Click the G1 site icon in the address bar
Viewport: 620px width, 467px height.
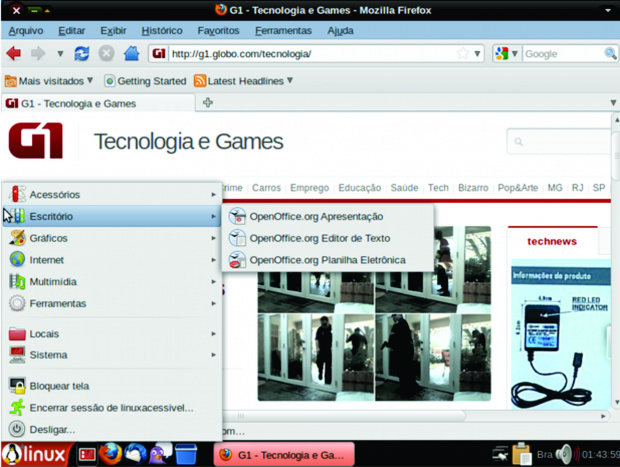(x=159, y=53)
